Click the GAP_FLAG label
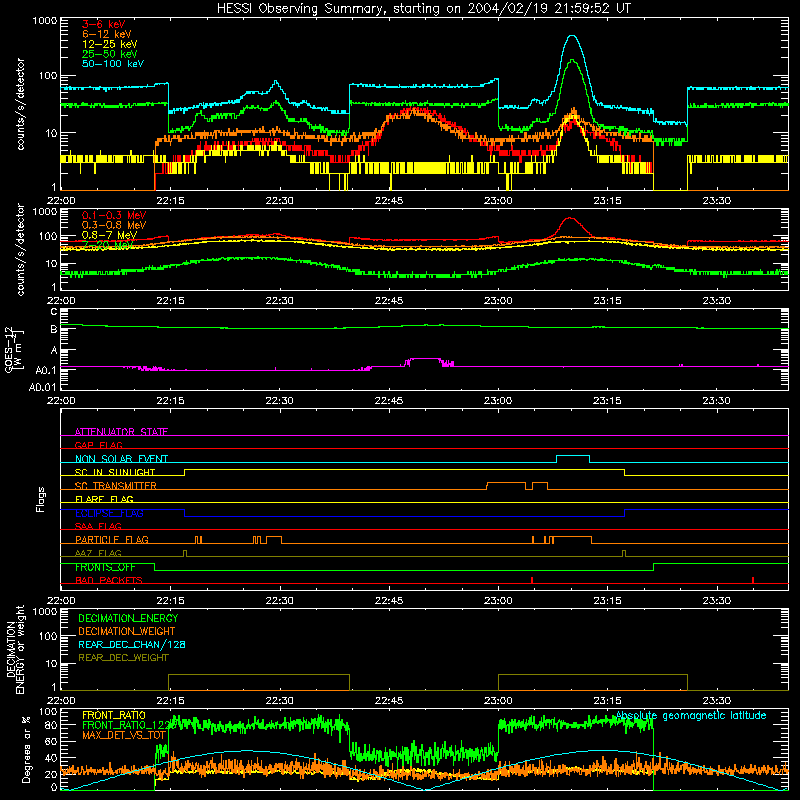800x800 pixels. (x=98, y=445)
